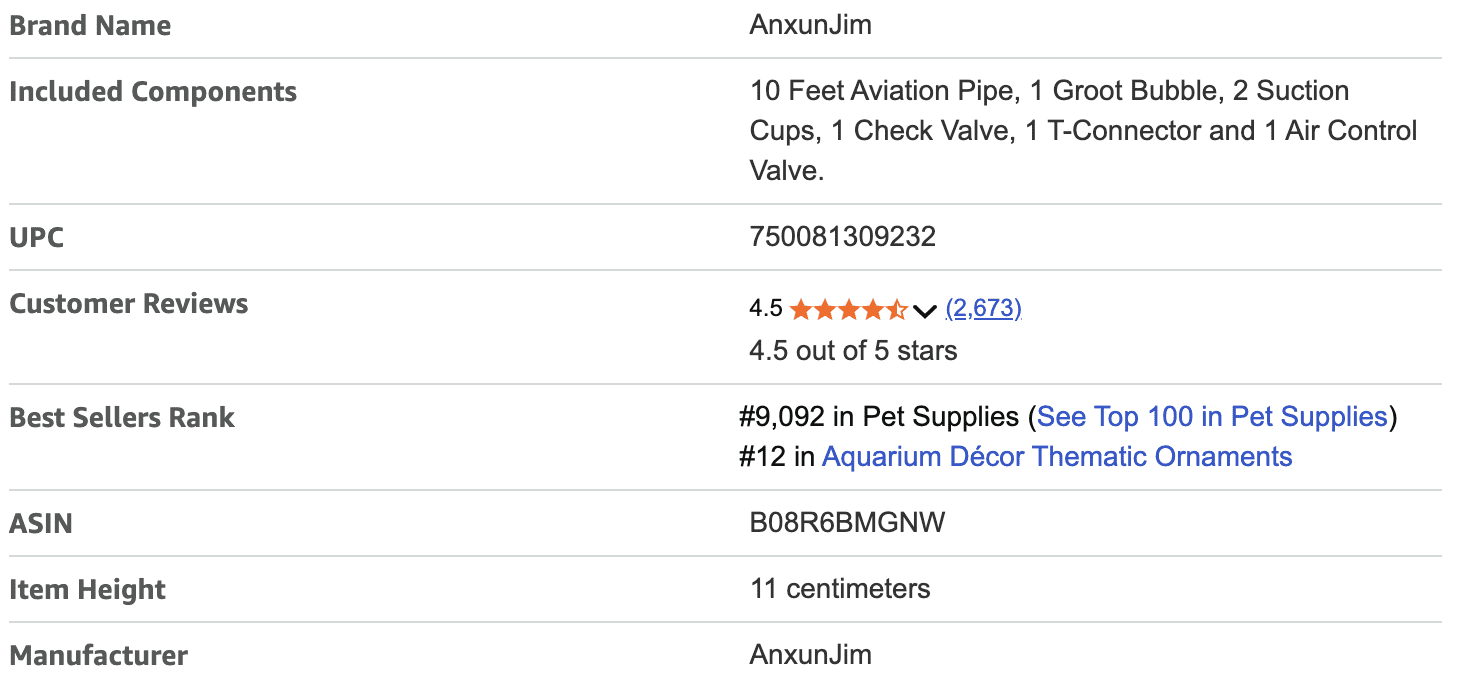The width and height of the screenshot is (1458, 684).
Task: Click the 4.5 rating number beside stars
Action: tap(766, 309)
